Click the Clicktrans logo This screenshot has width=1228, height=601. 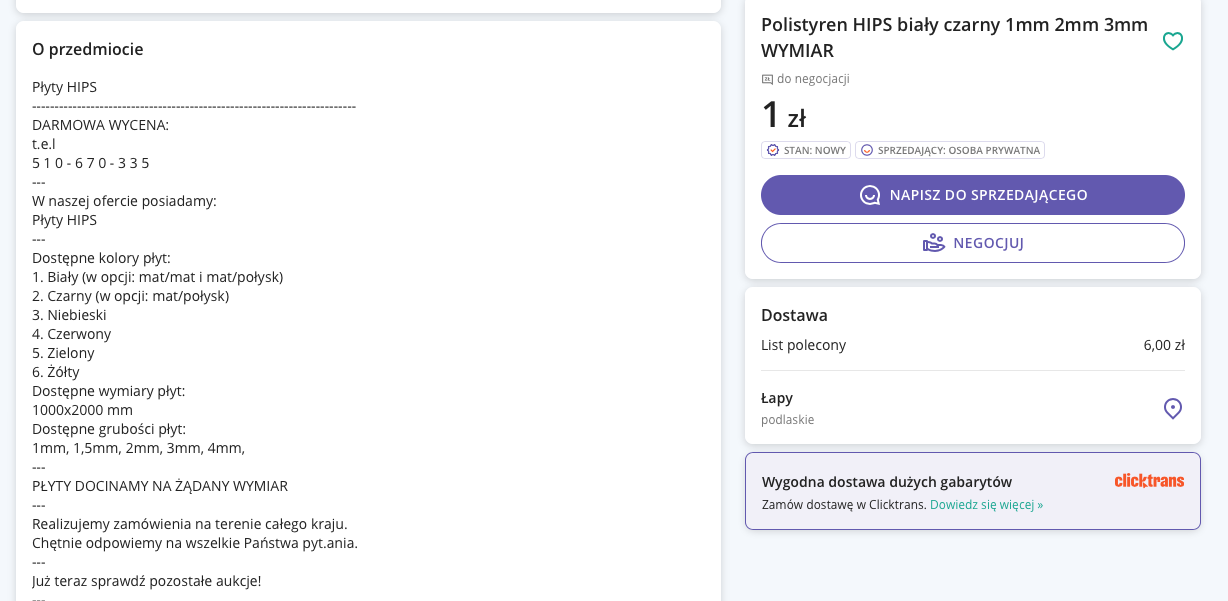[1149, 481]
